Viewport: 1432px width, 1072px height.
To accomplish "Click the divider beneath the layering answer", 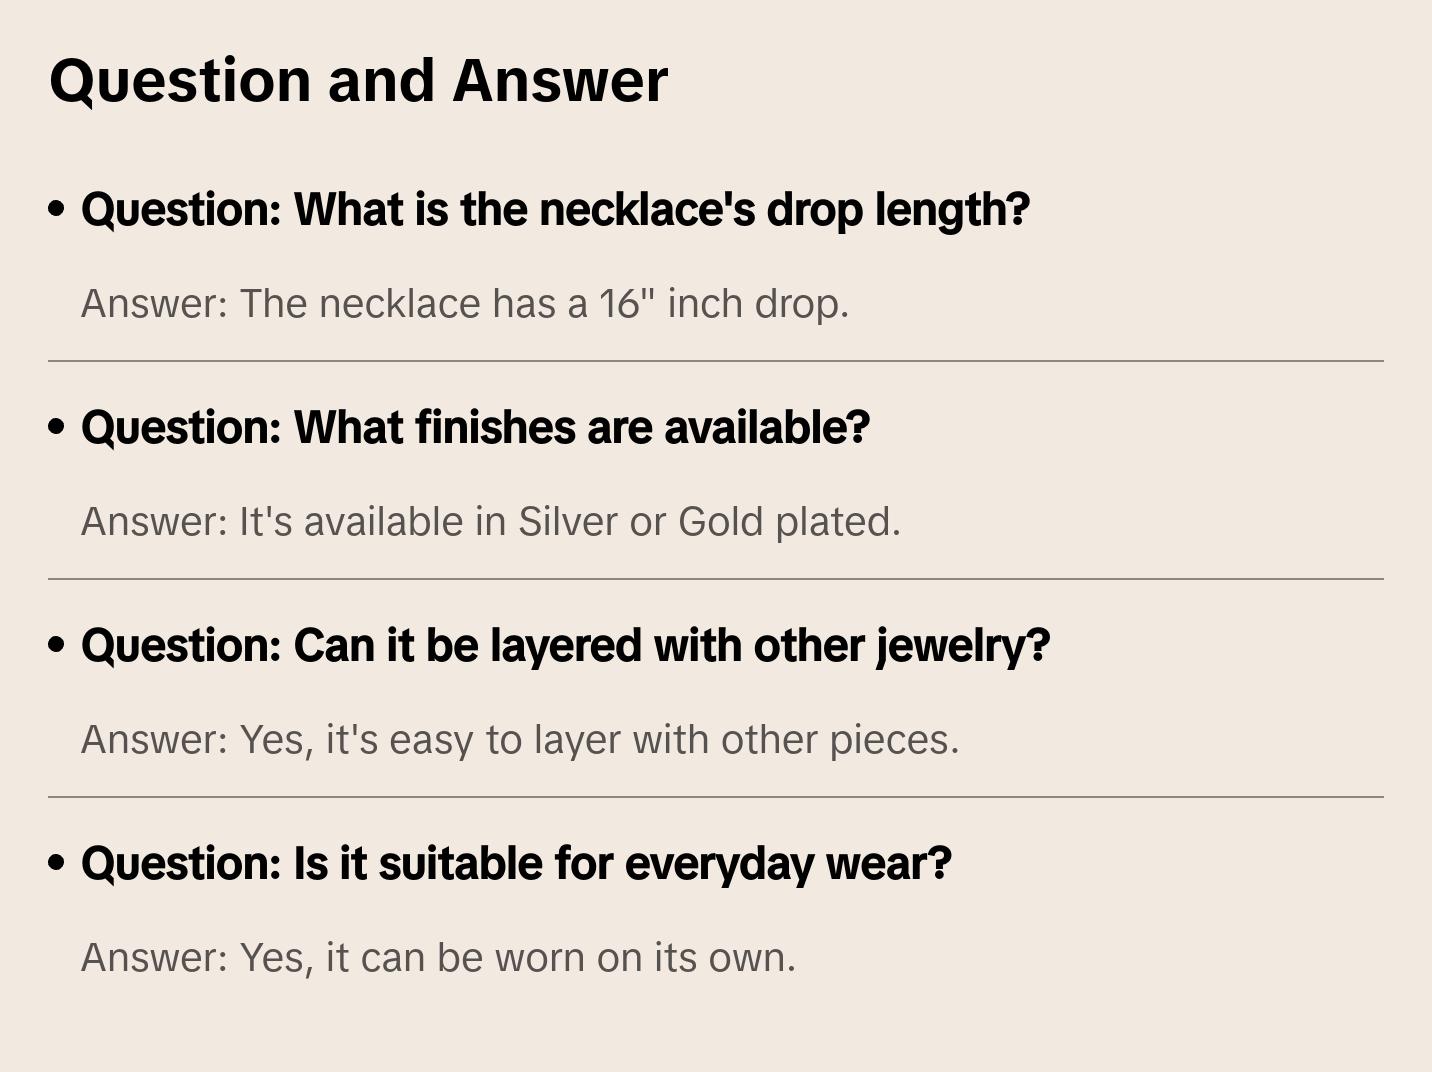I will click(716, 797).
